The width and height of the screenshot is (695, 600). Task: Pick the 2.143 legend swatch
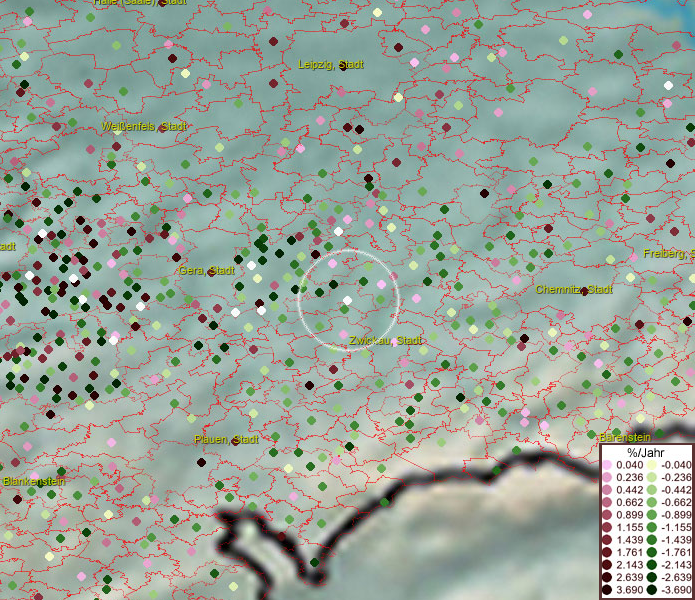[x=607, y=565]
